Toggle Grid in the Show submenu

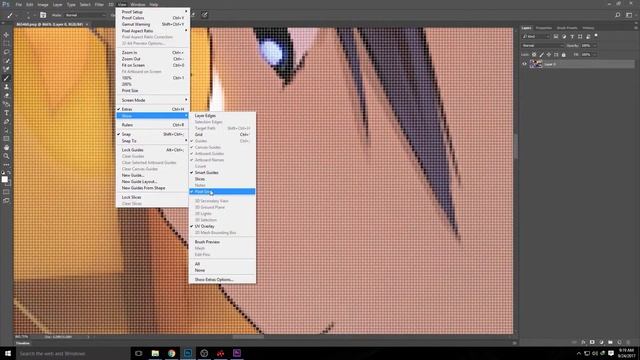click(222, 134)
